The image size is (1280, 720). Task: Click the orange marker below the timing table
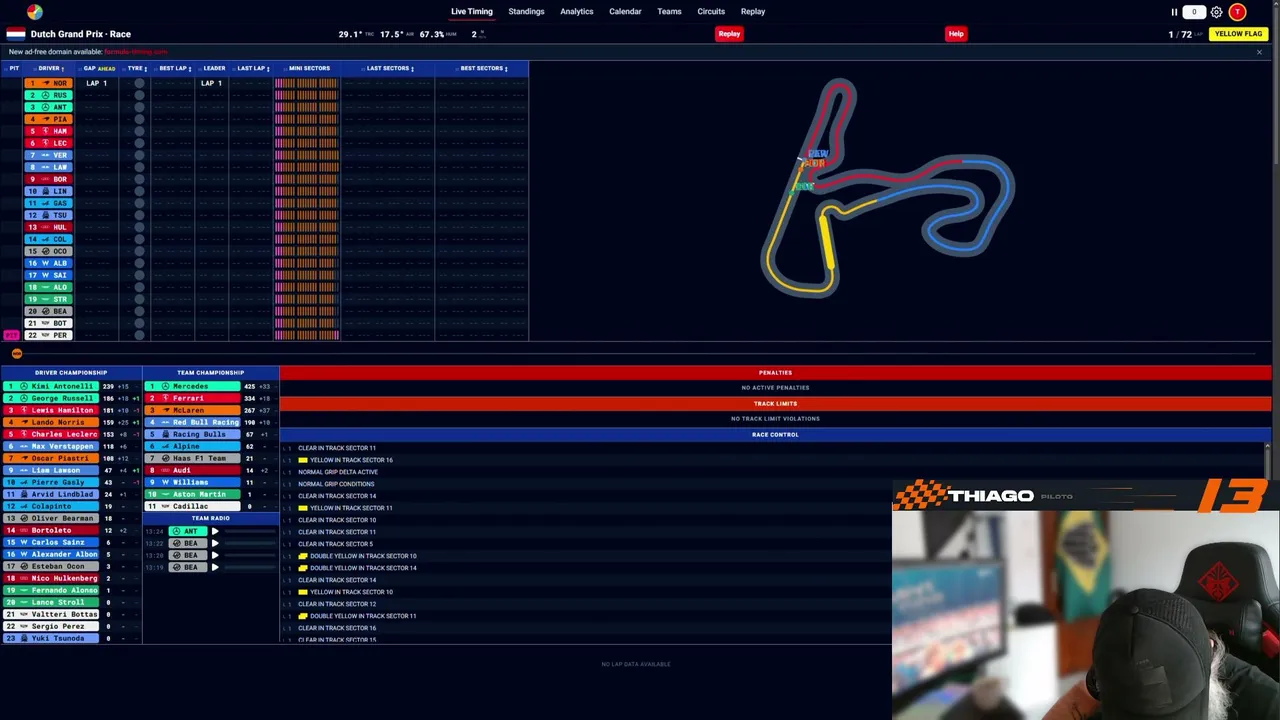pyautogui.click(x=16, y=354)
